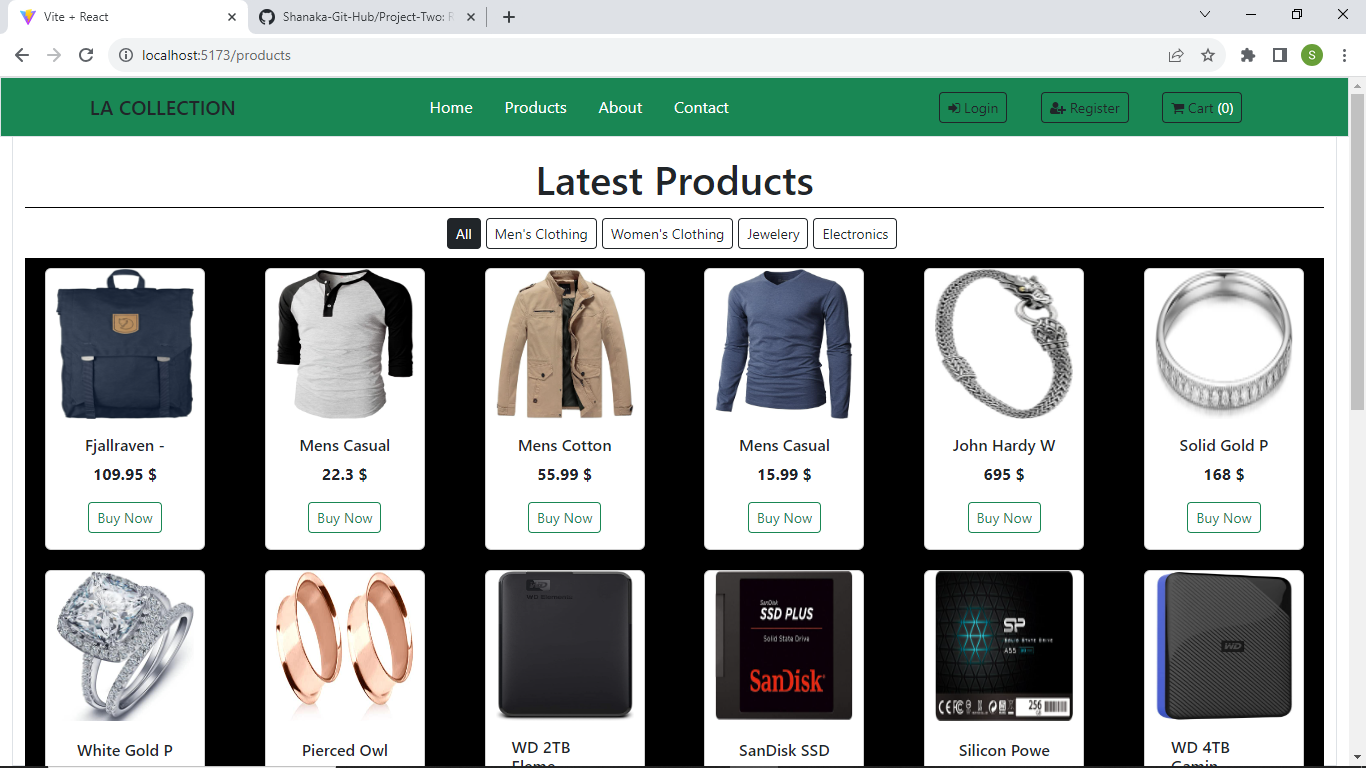Select the Electronics filter
Screen dimensions: 1366x768
coord(854,233)
